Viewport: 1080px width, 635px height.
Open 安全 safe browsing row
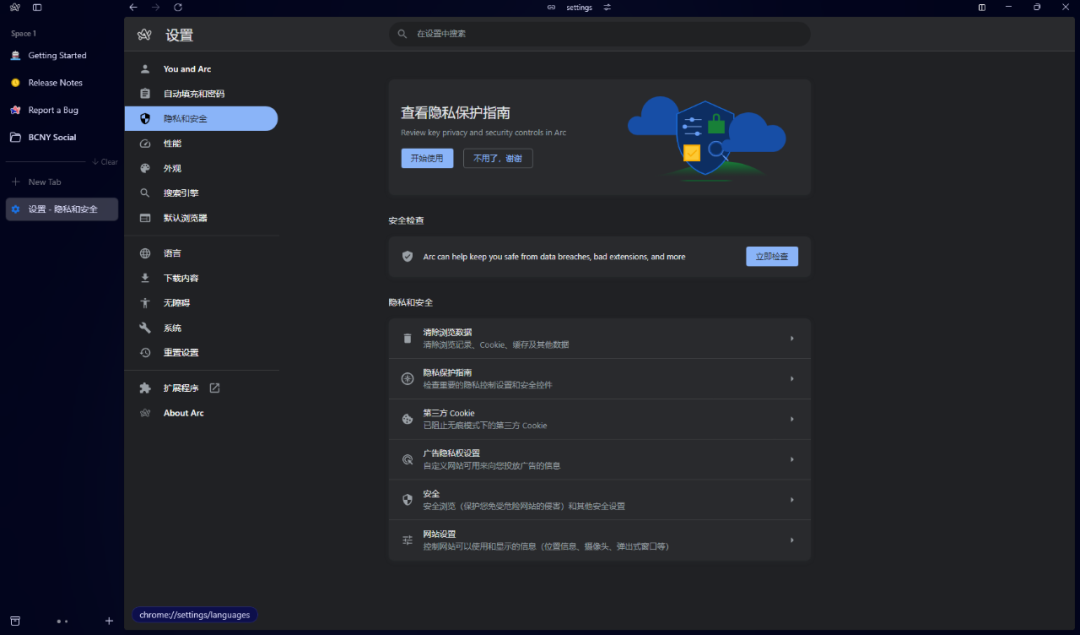[599, 500]
